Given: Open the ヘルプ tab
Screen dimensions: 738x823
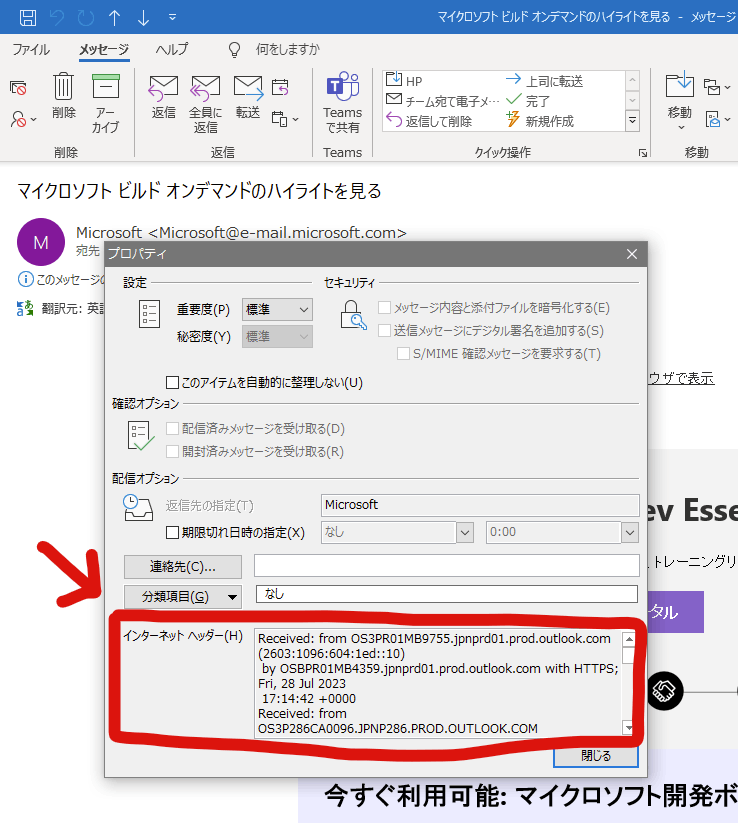Looking at the screenshot, I should [172, 49].
